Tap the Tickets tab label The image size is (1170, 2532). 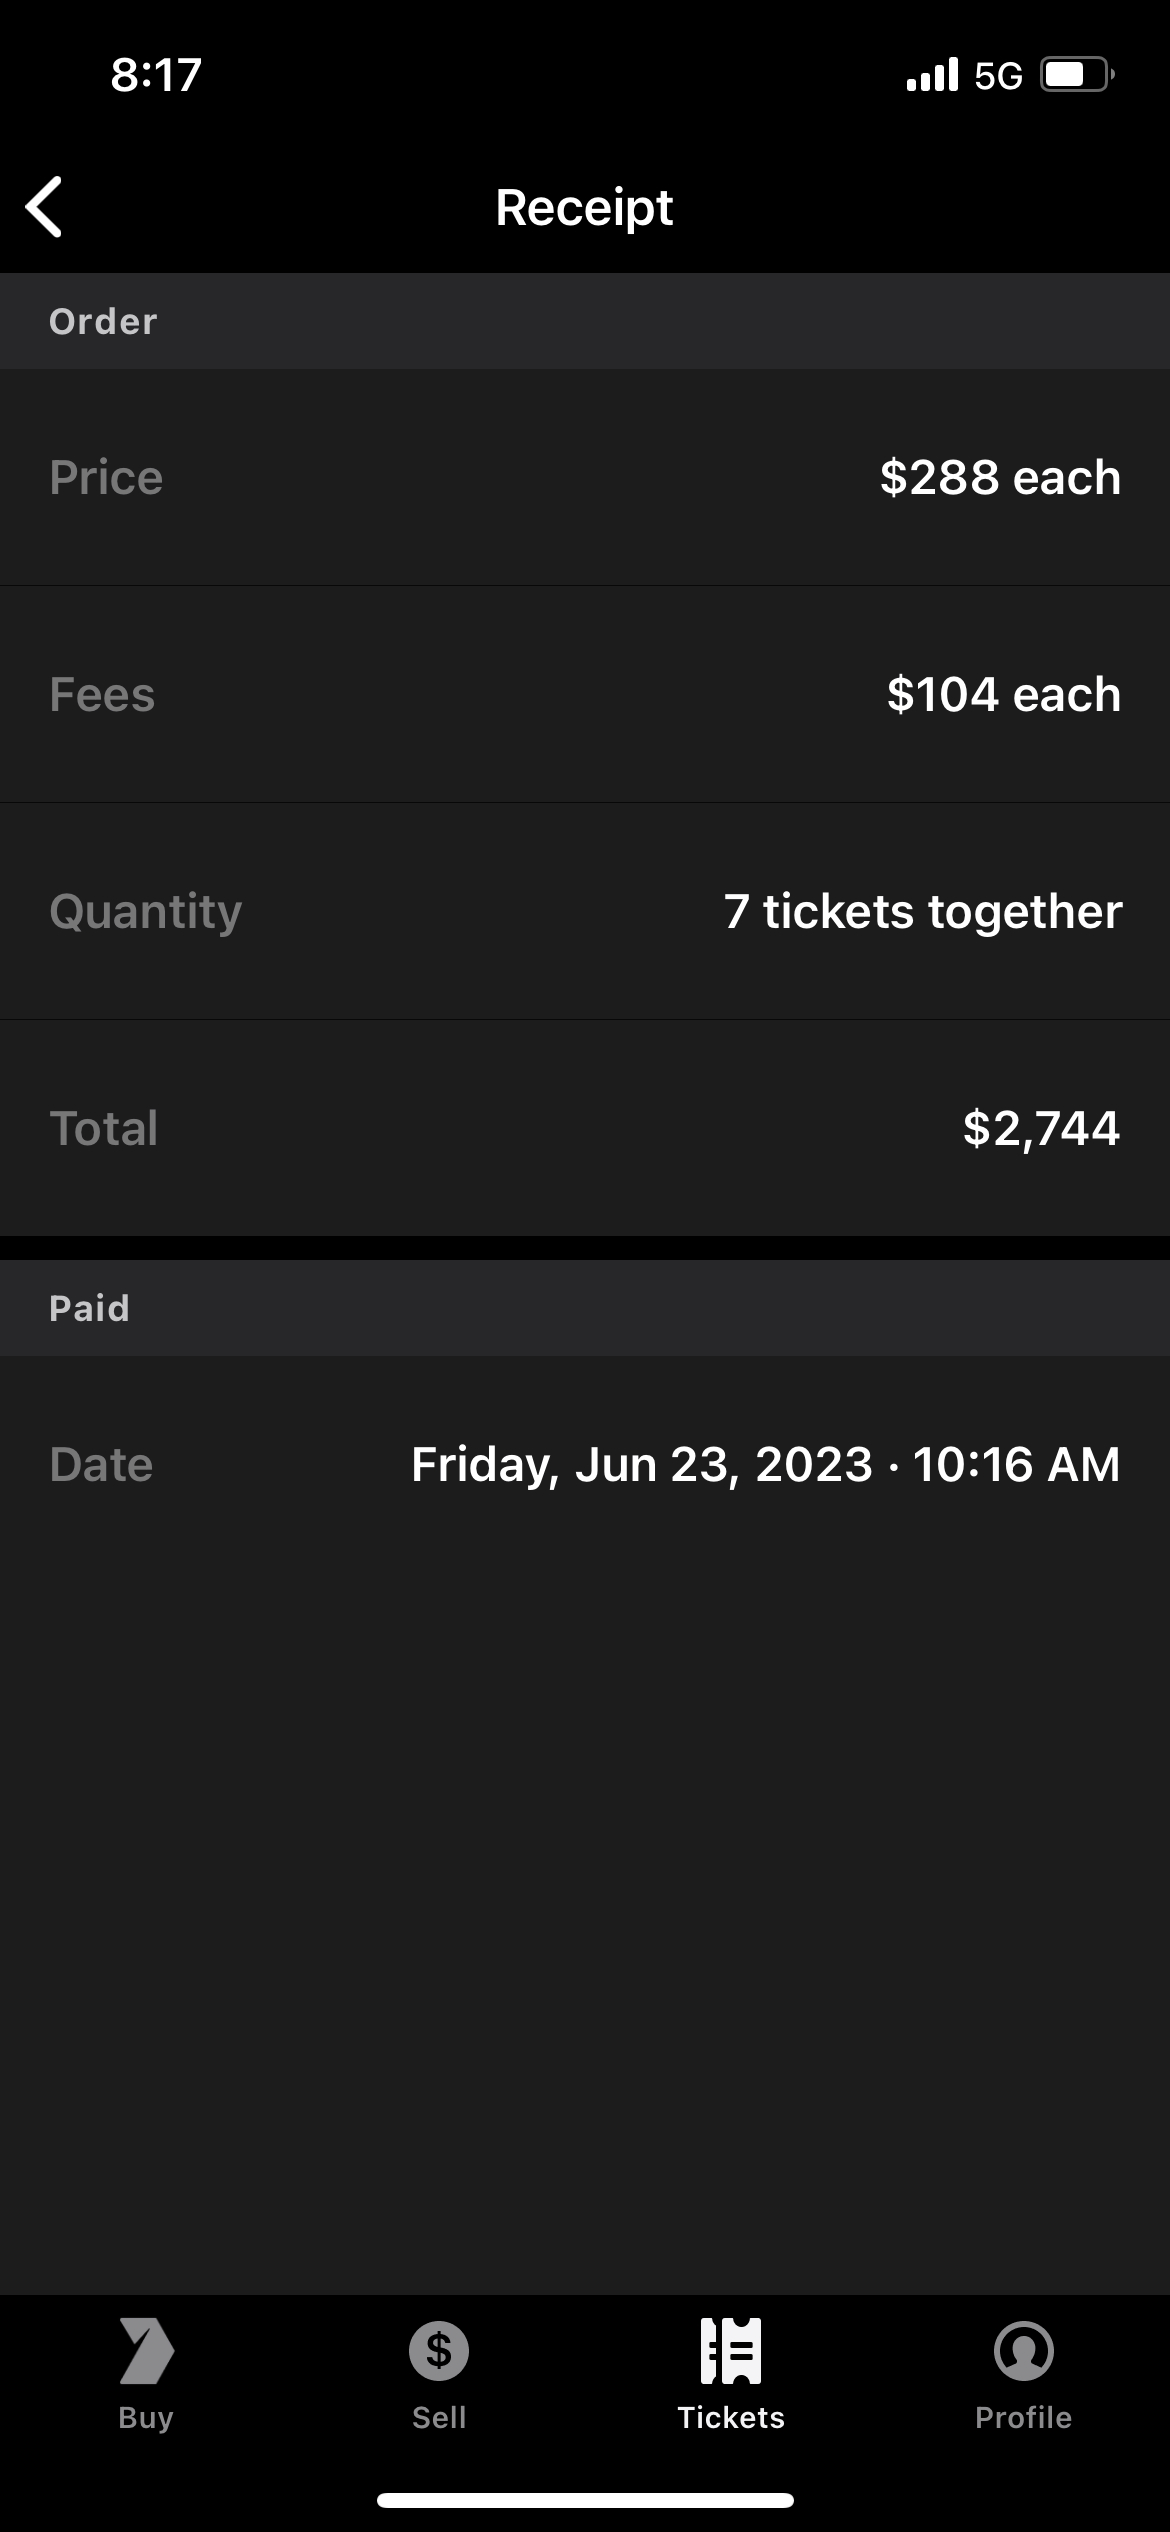click(731, 2418)
